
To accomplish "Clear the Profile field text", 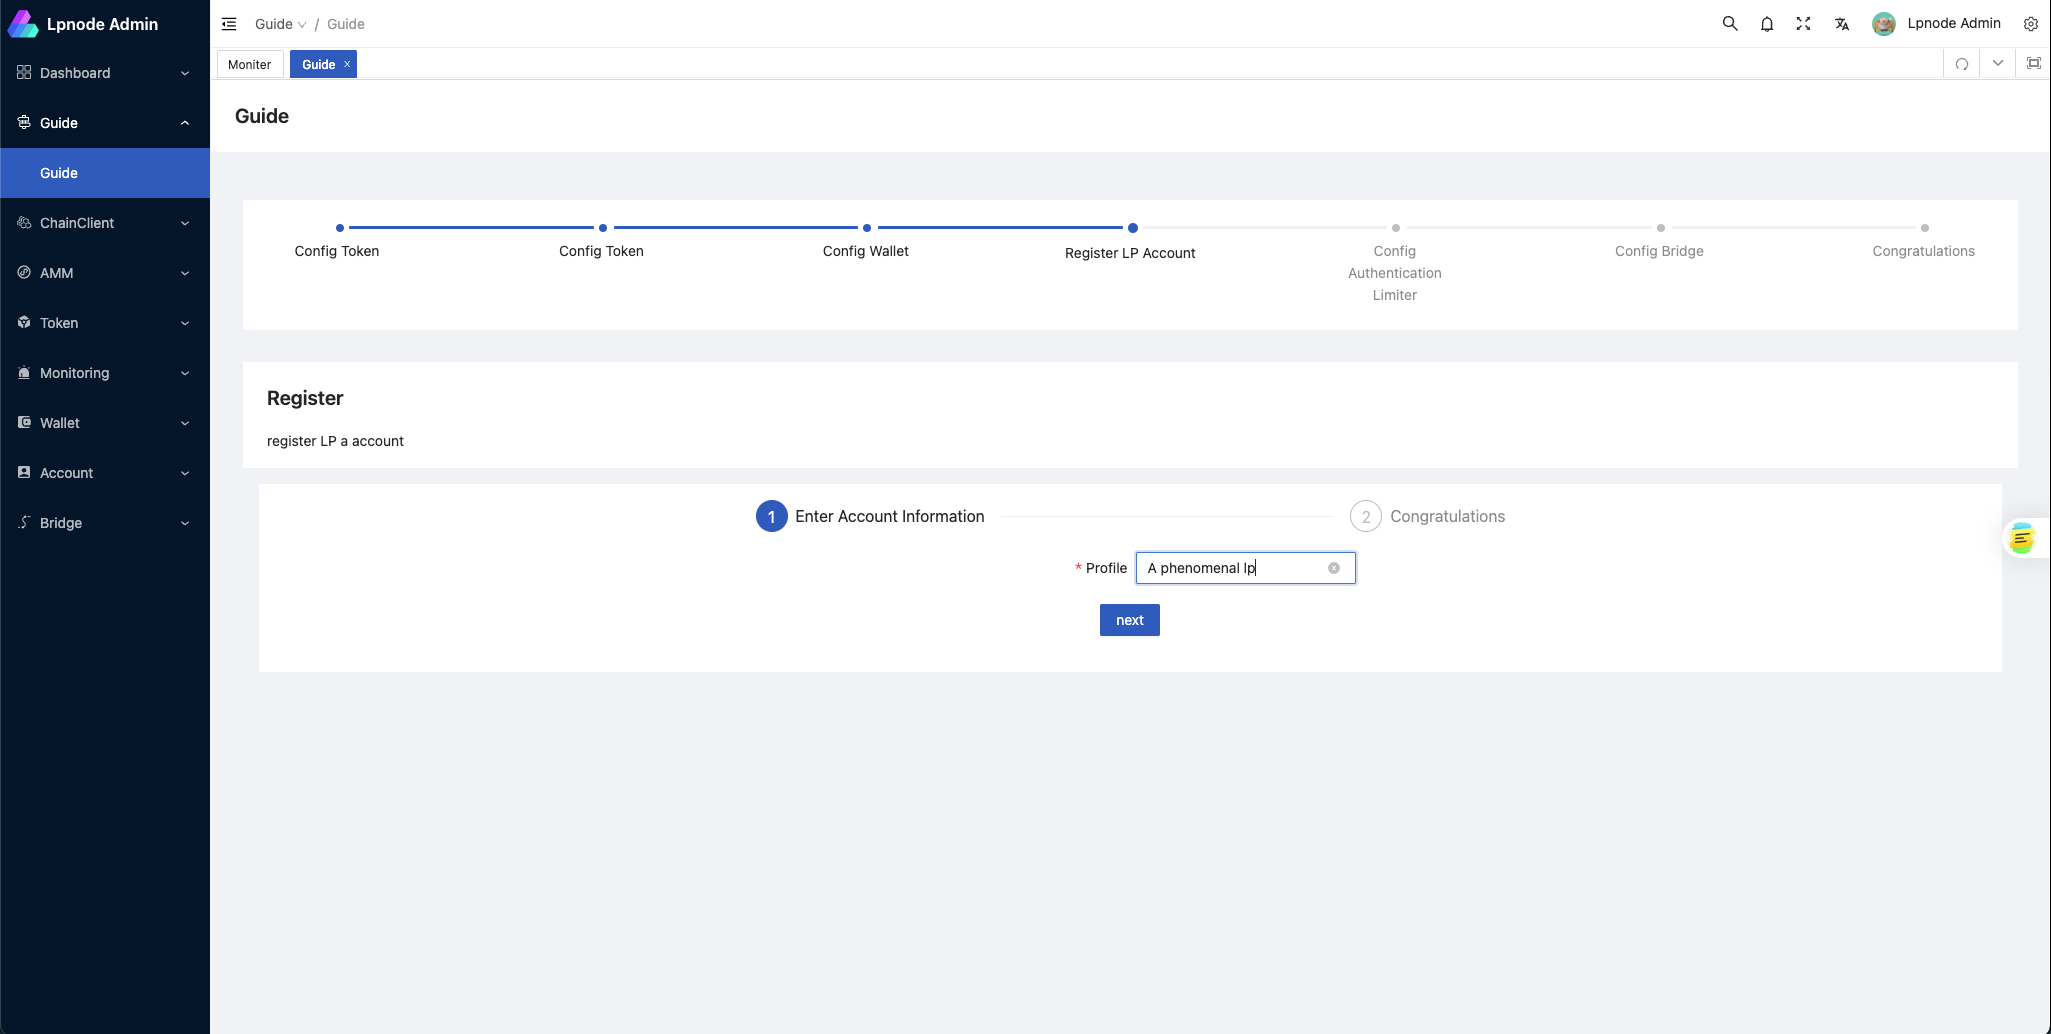I will [x=1333, y=568].
